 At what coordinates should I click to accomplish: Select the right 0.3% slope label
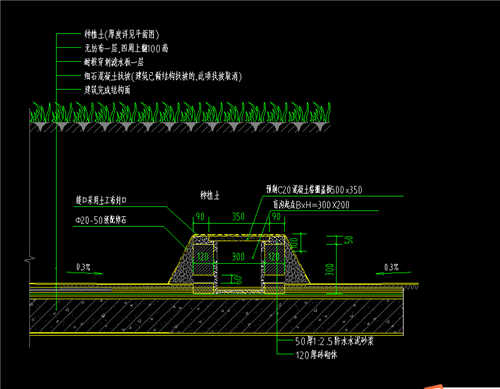(x=391, y=267)
